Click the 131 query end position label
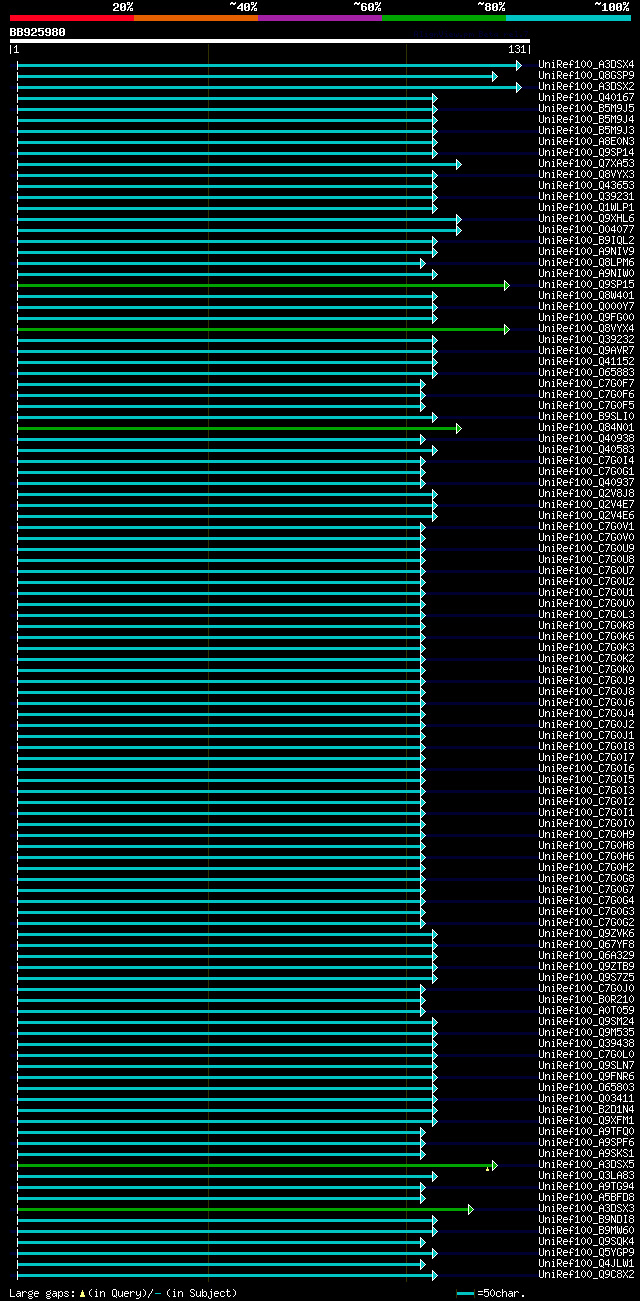 pos(517,50)
